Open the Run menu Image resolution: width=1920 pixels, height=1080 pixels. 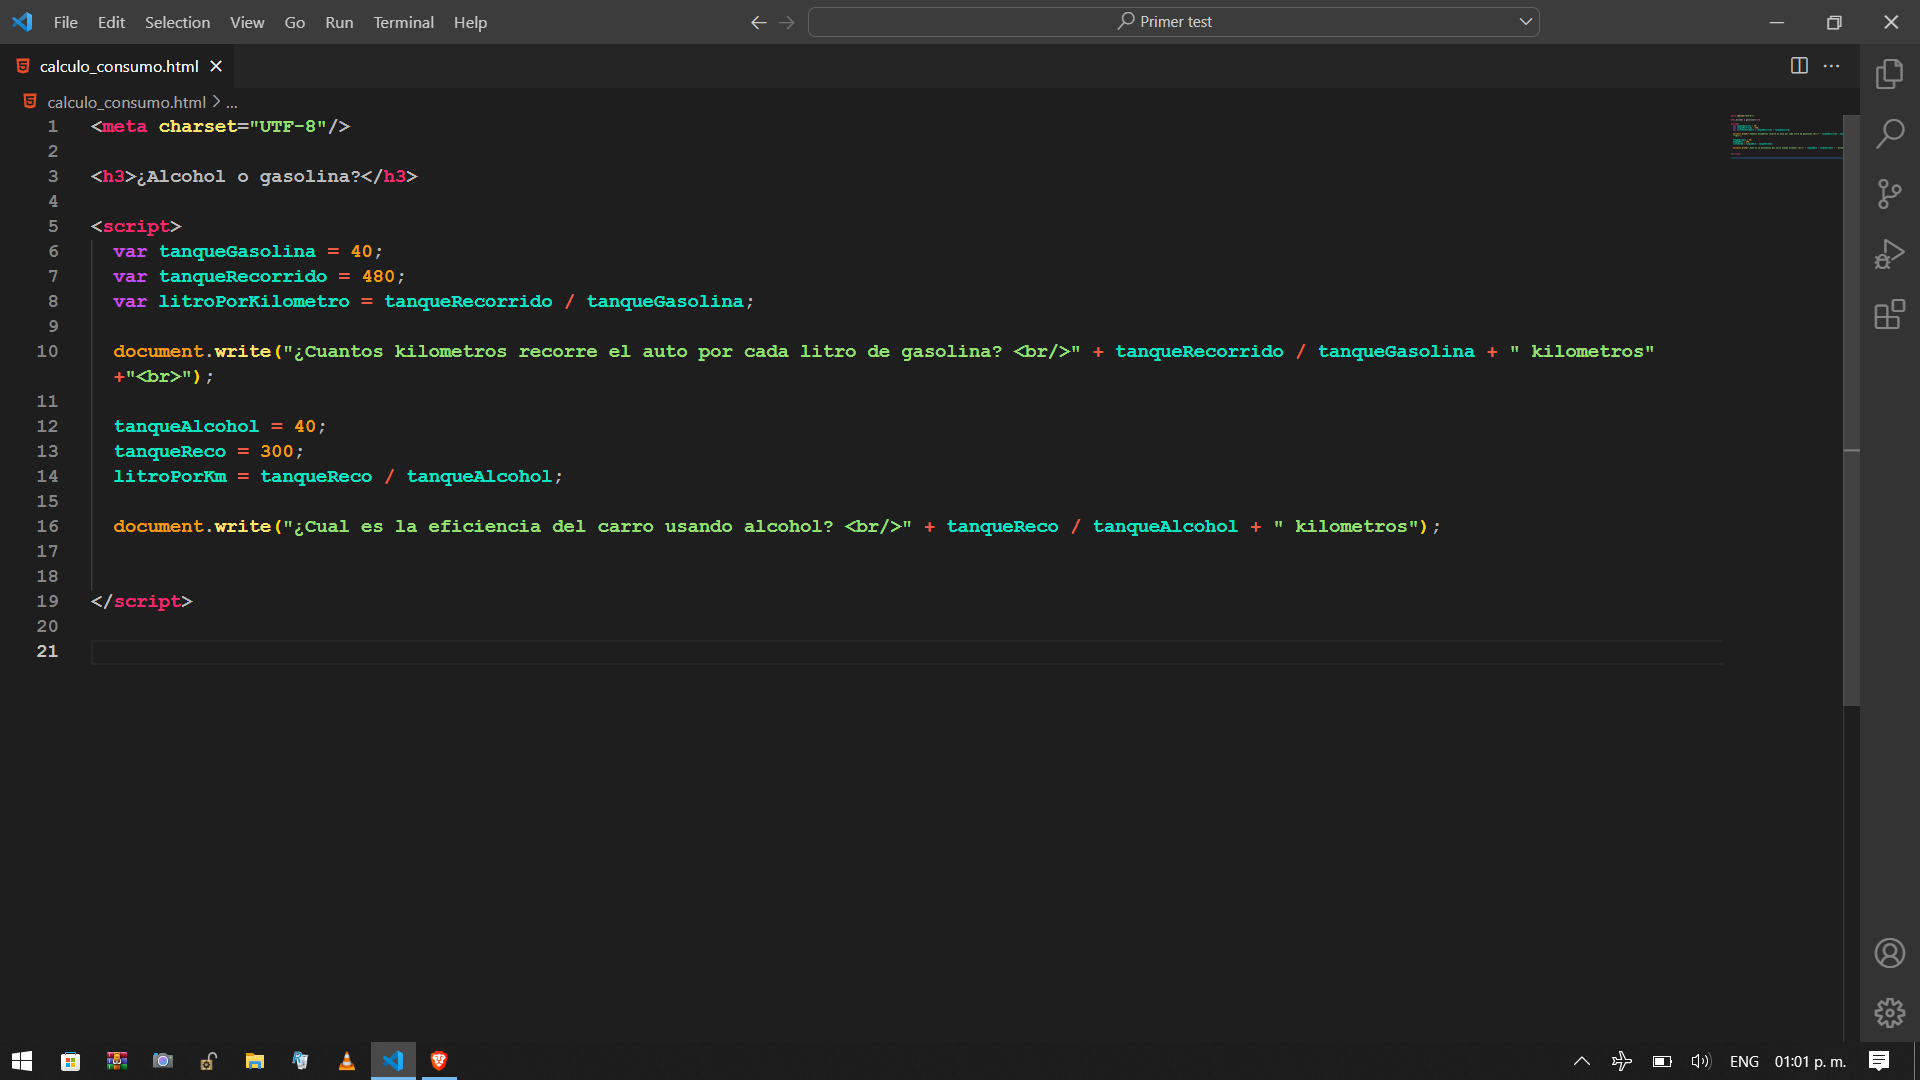click(x=339, y=22)
